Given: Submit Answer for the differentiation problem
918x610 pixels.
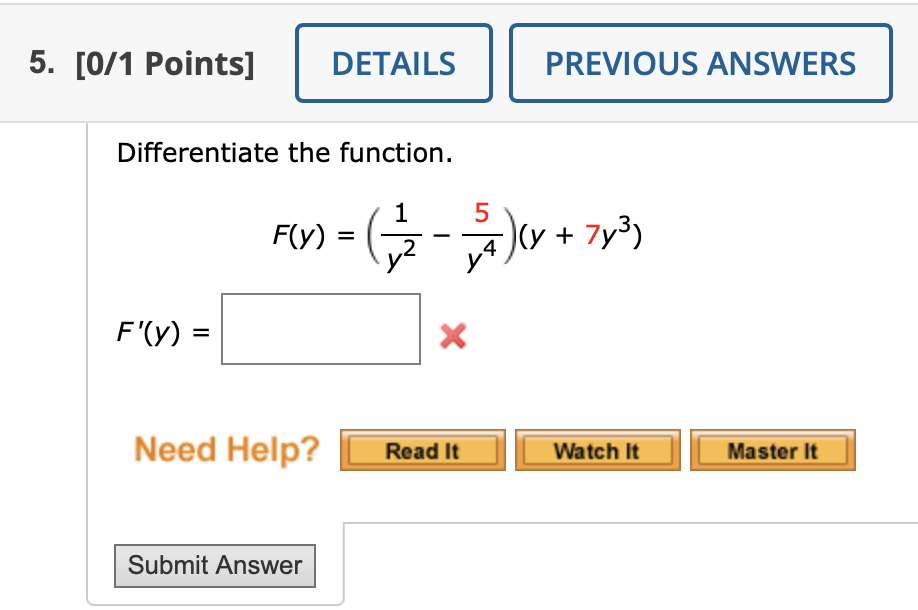Looking at the screenshot, I should click(x=214, y=566).
